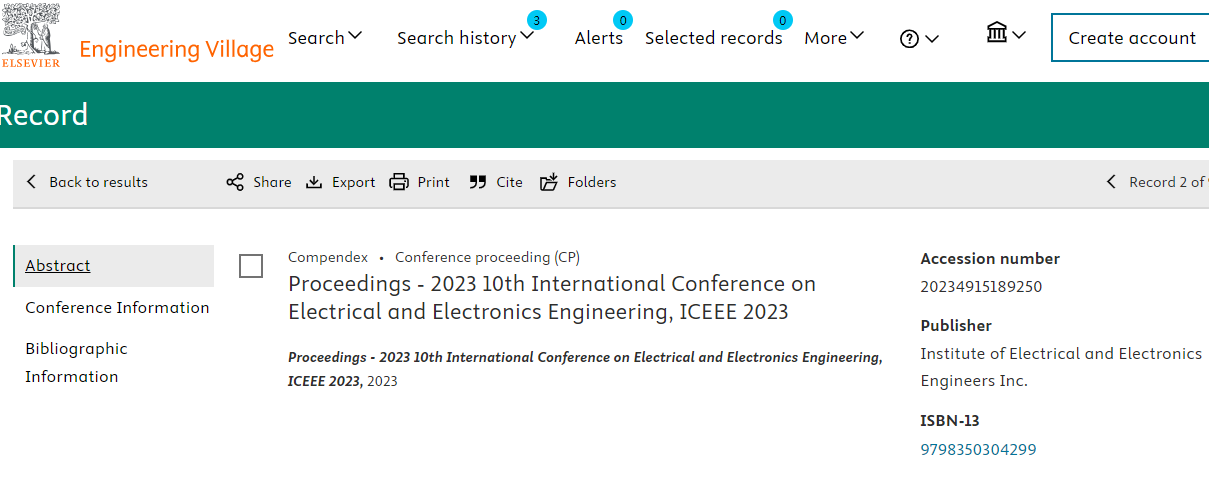Click the Cite quotation icon
Screen dimensions: 1209x490
coord(478,182)
